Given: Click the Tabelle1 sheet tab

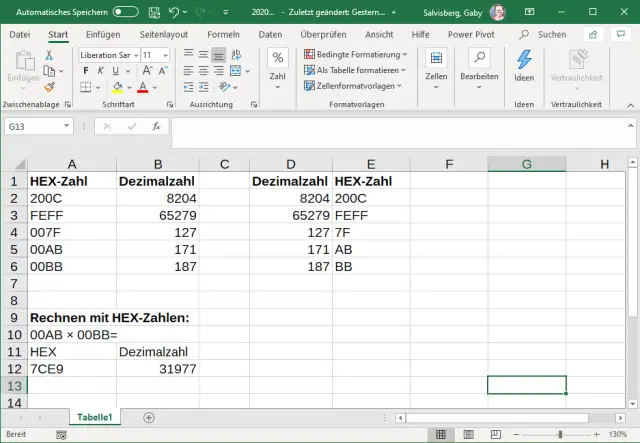Looking at the screenshot, I should pyautogui.click(x=96, y=417).
